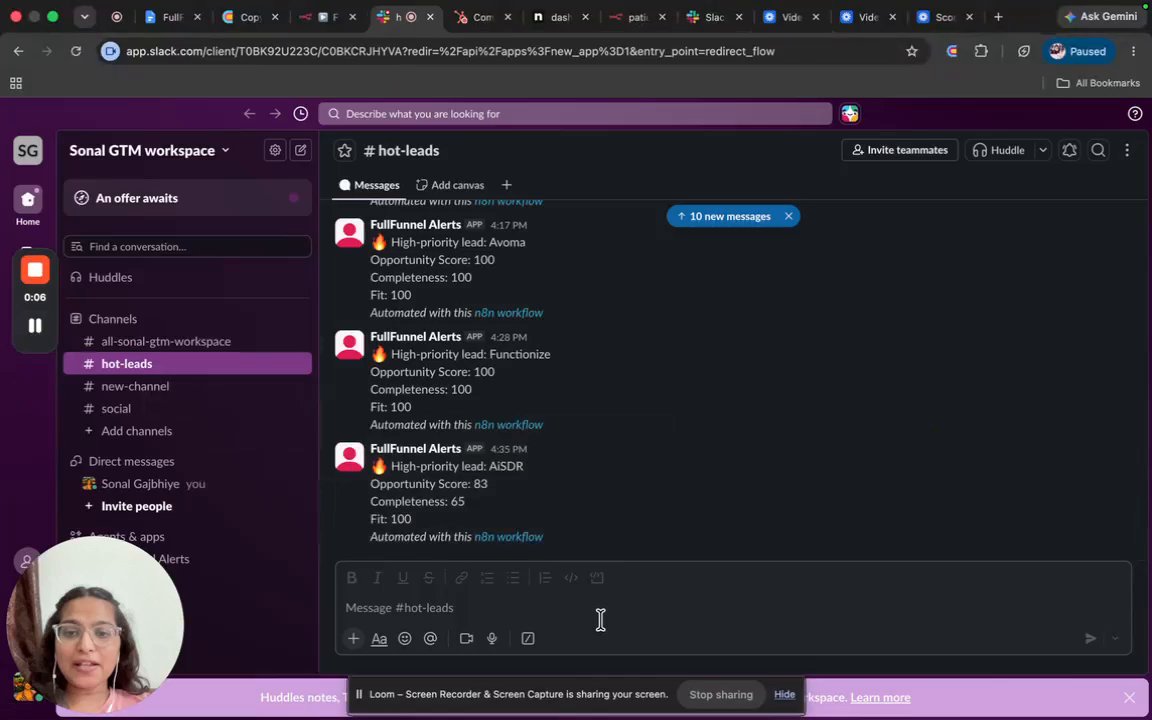
Task: Bookmark page with Chrome star icon
Action: pyautogui.click(x=912, y=51)
